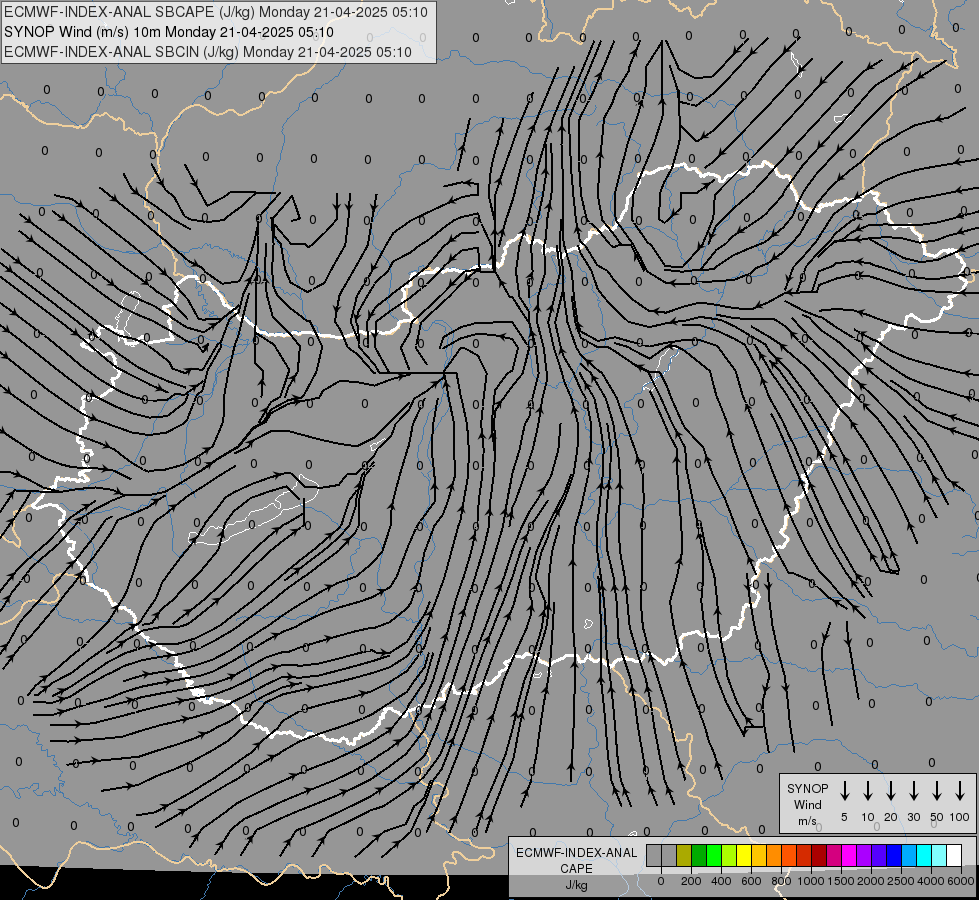Click the wind arrow above the 5 label
The image size is (979, 900).
(844, 791)
